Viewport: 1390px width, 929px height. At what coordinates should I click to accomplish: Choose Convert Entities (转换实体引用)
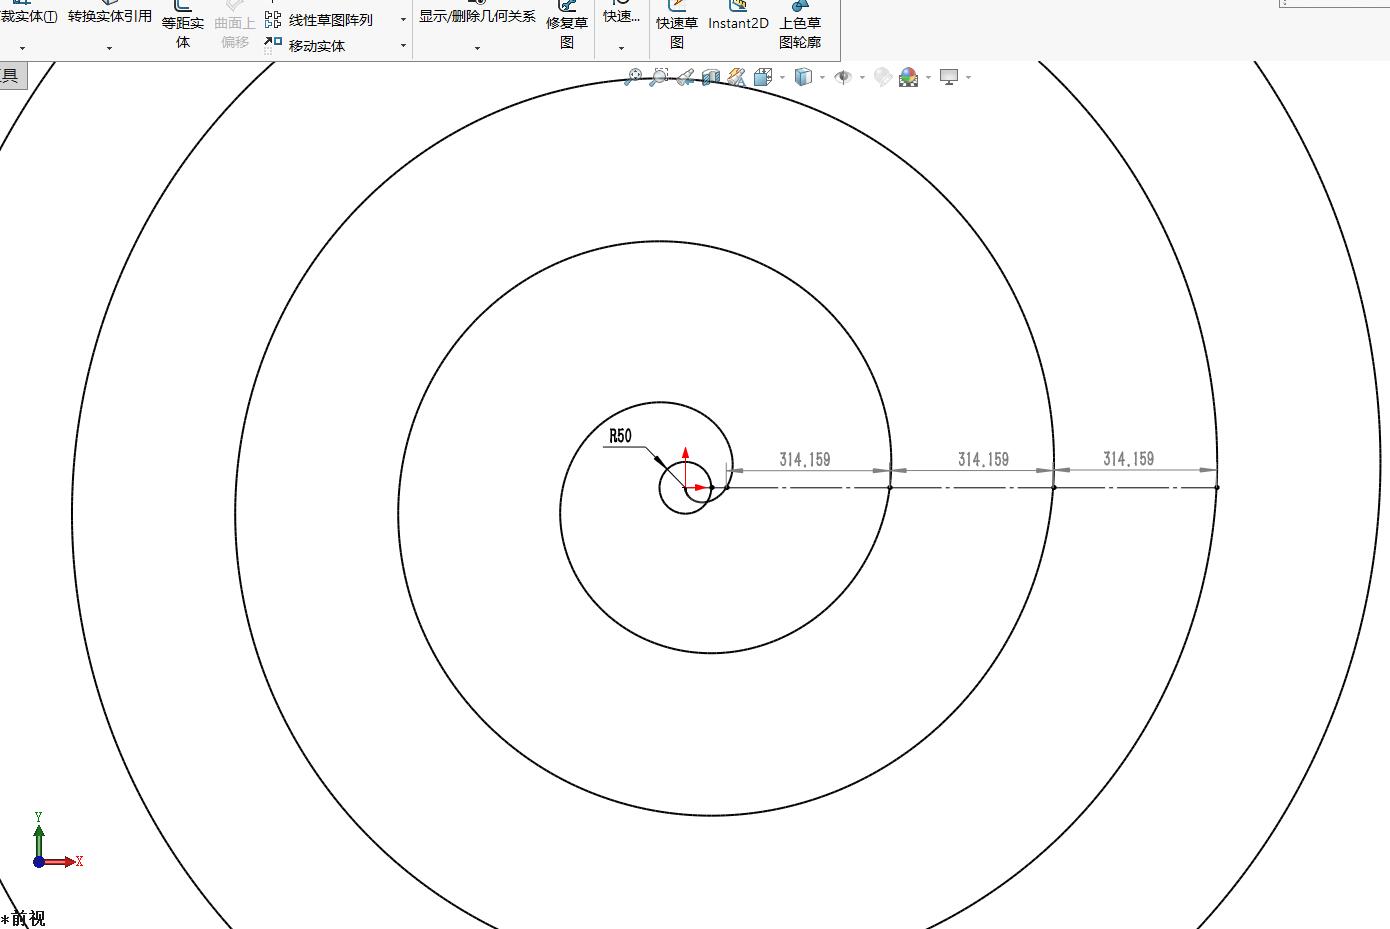point(110,14)
